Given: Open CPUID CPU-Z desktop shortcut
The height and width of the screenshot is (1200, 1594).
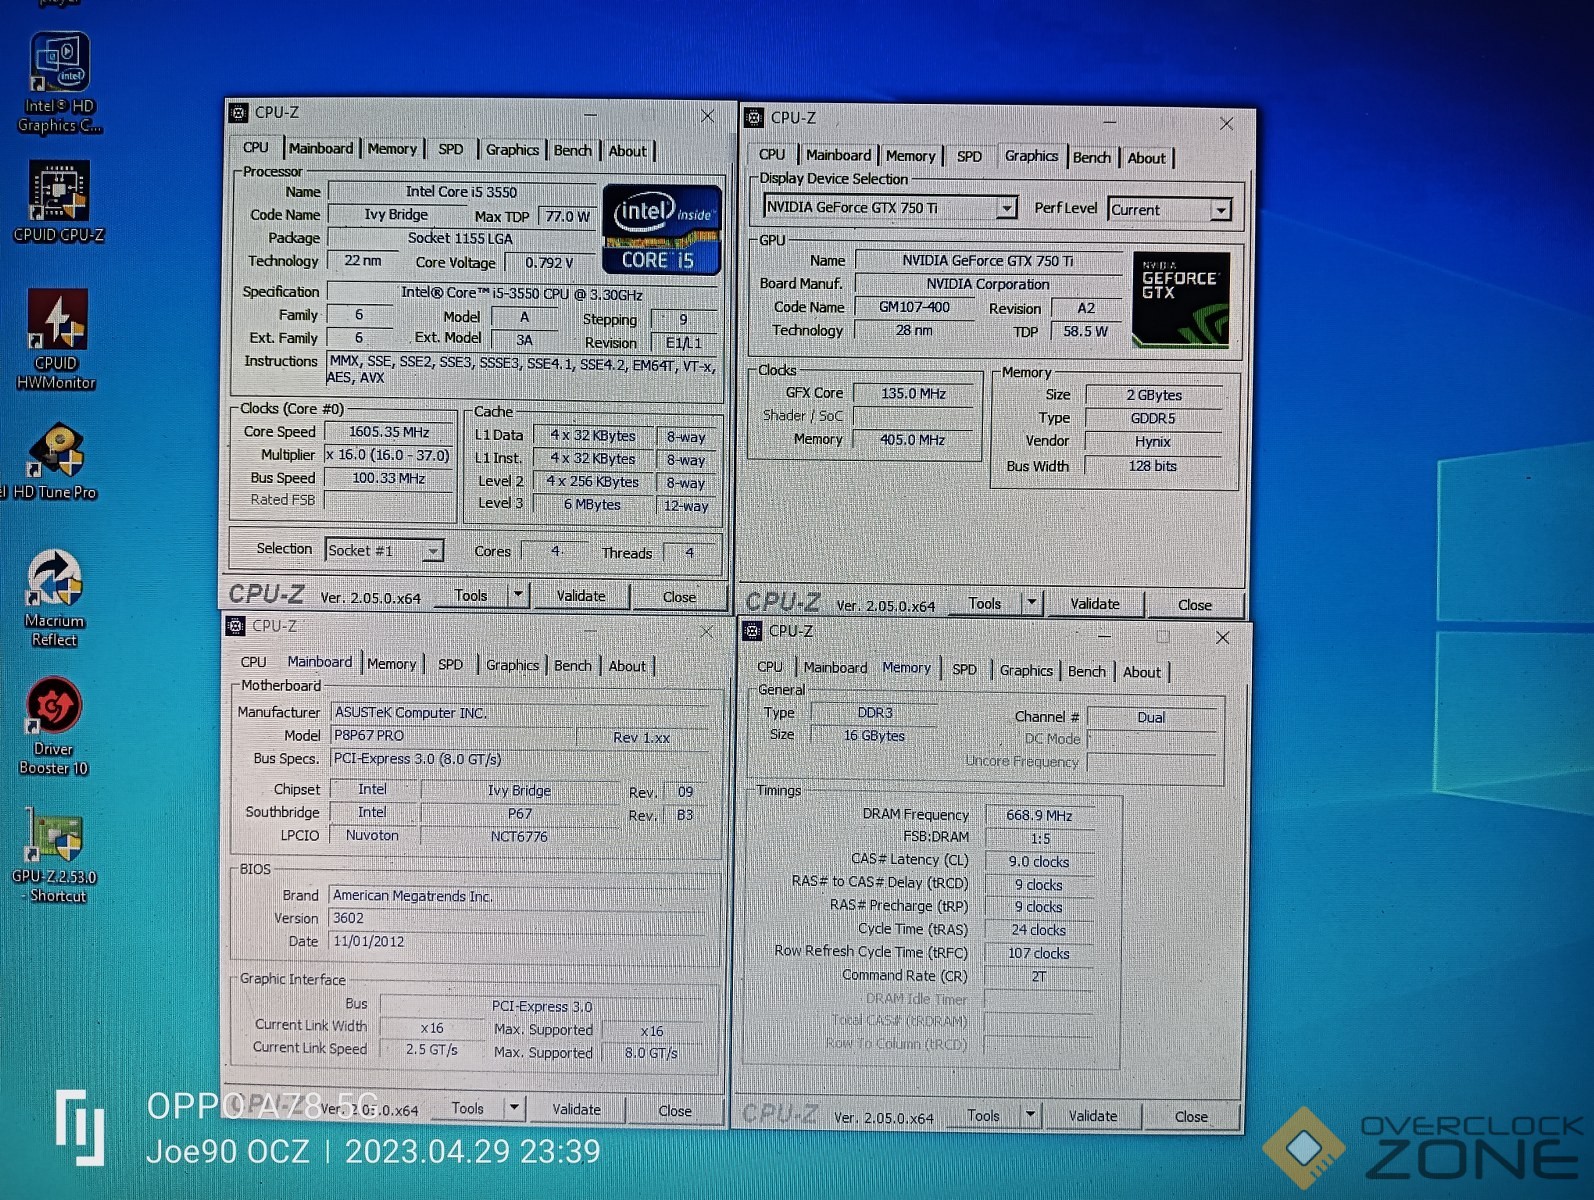Looking at the screenshot, I should 59,201.
